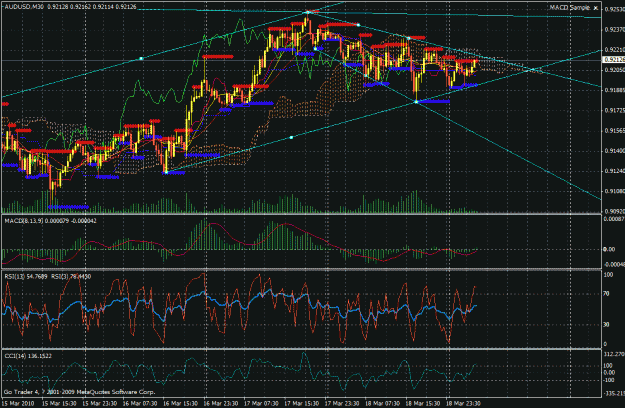Click the 18 Mar 07:30 time label
The height and width of the screenshot is (408, 625).
(x=383, y=403)
